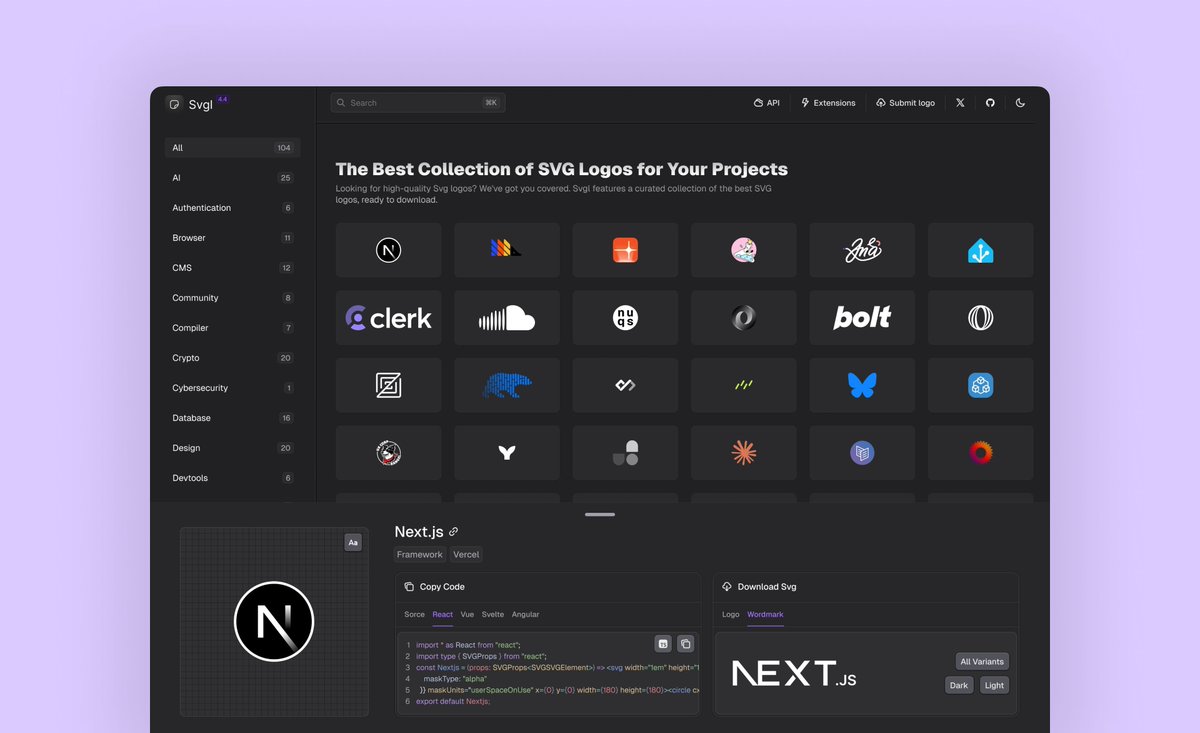Click the Aa button on the logo preview

point(353,542)
